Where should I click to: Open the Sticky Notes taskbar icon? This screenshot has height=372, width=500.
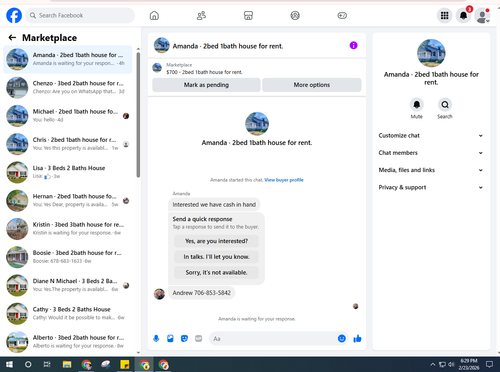125,364
